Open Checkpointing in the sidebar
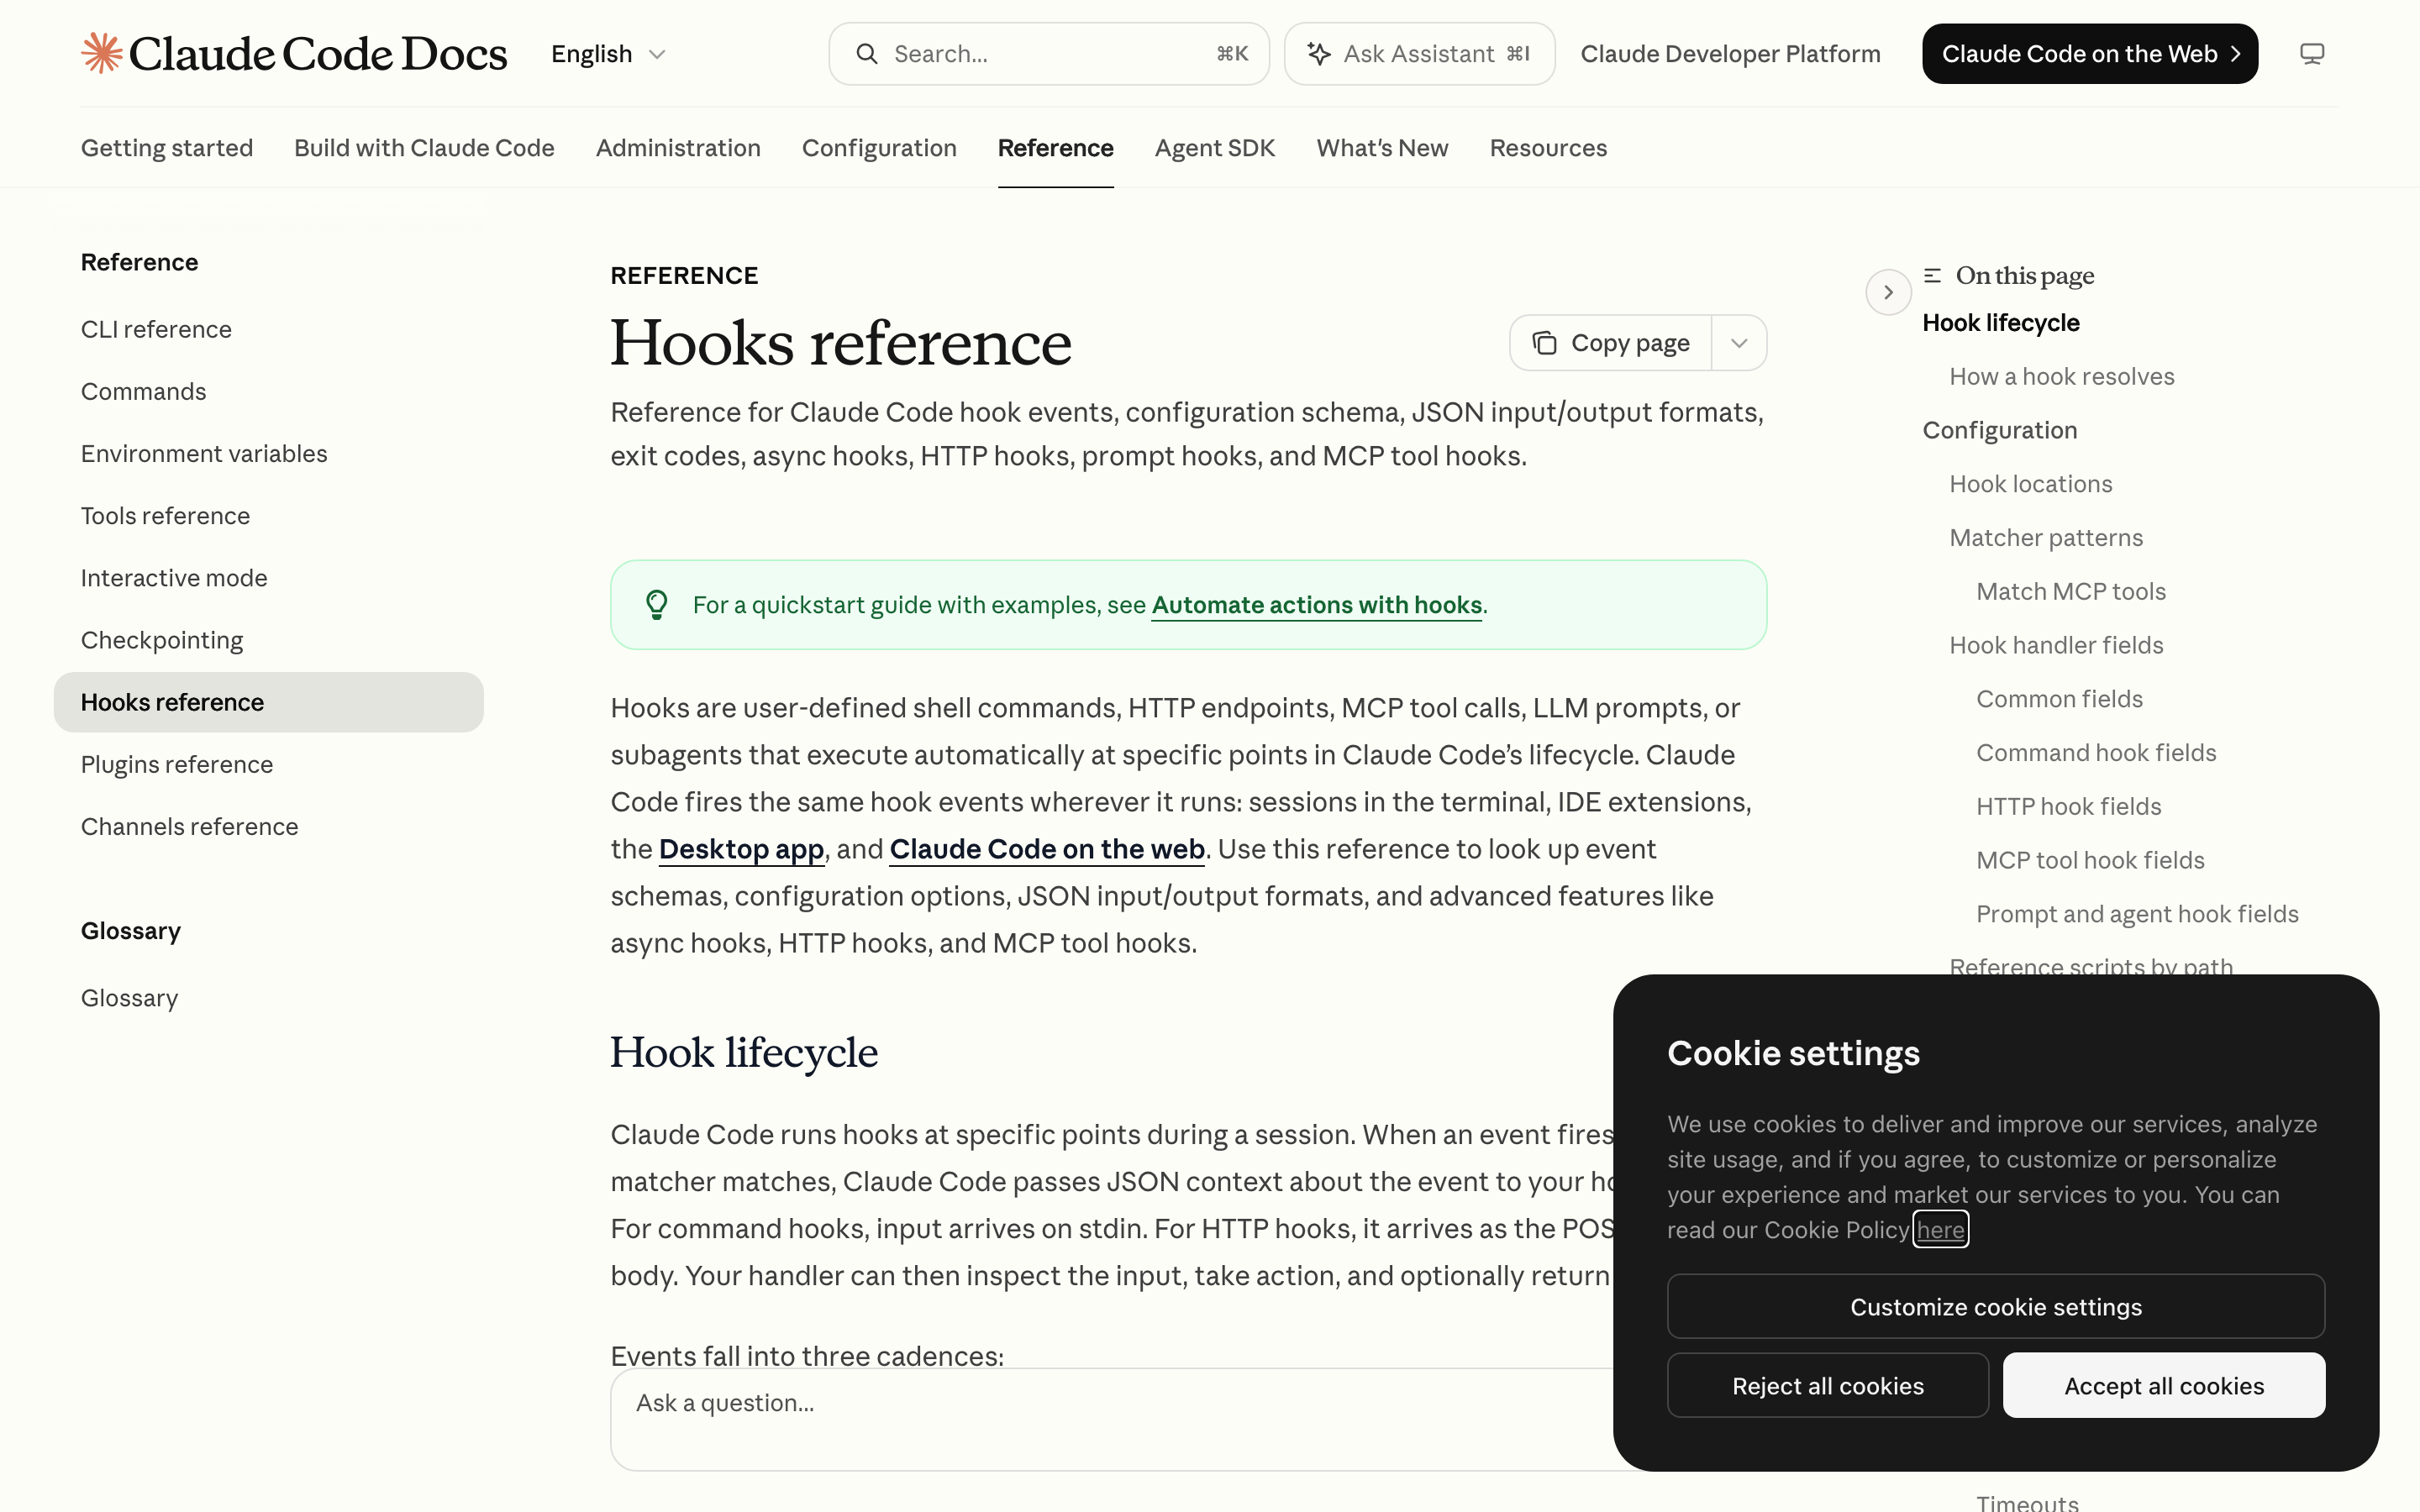Image resolution: width=2420 pixels, height=1512 pixels. pos(162,640)
